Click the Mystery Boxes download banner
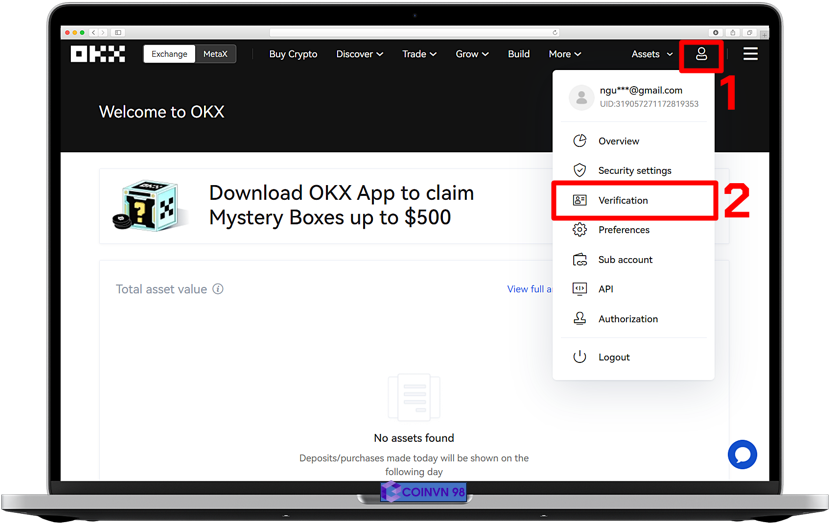This screenshot has width=833, height=530. pos(320,205)
